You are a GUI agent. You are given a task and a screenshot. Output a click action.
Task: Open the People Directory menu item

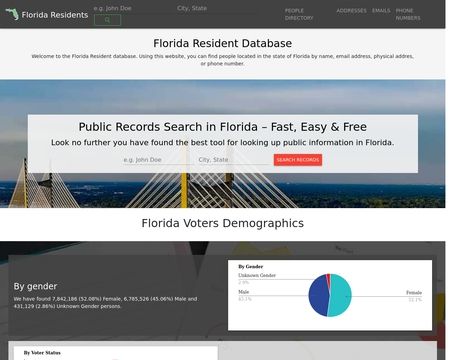point(299,14)
